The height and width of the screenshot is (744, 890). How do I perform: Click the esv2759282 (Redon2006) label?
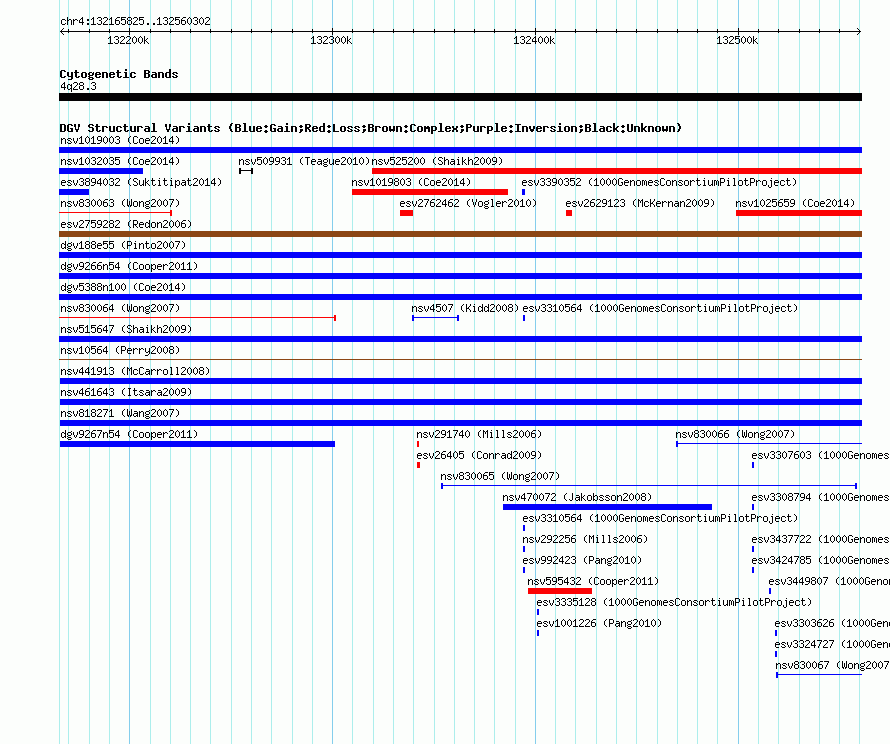coord(126,224)
